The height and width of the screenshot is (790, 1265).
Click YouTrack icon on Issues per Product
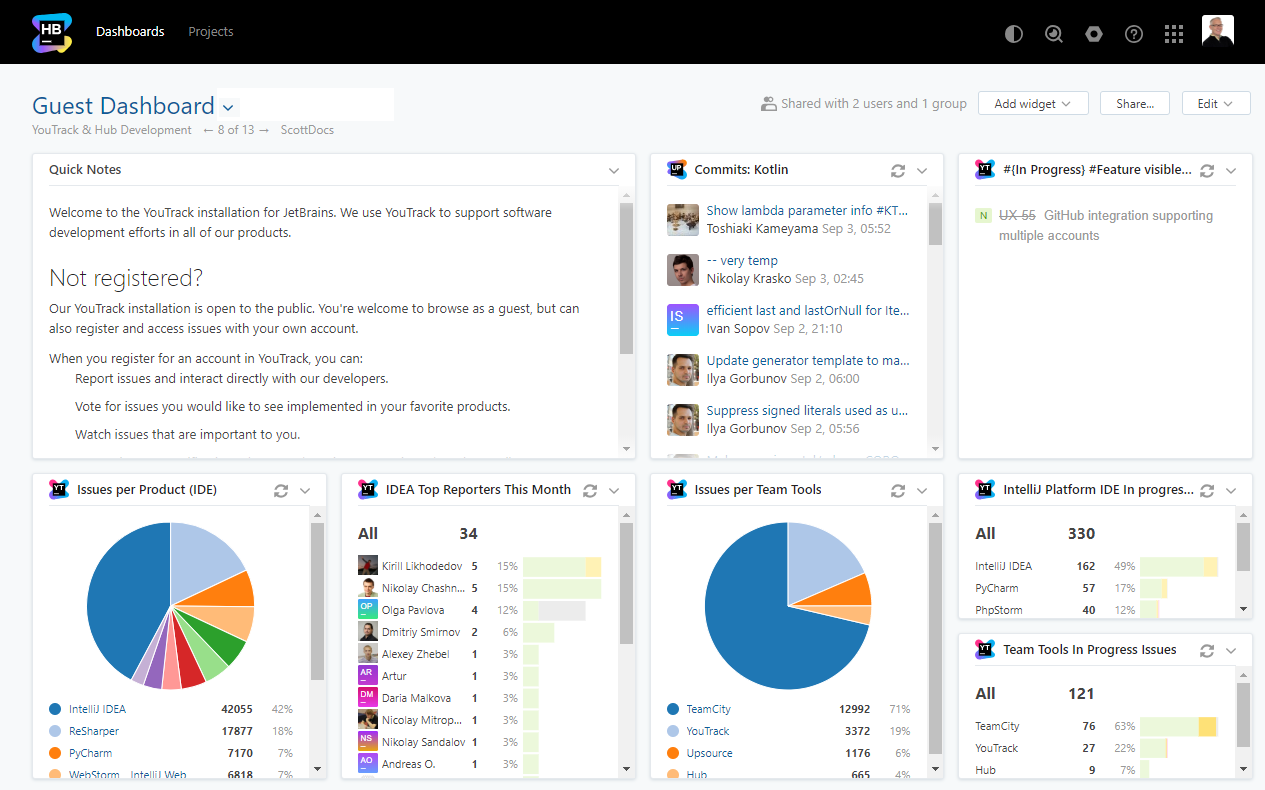click(x=59, y=489)
